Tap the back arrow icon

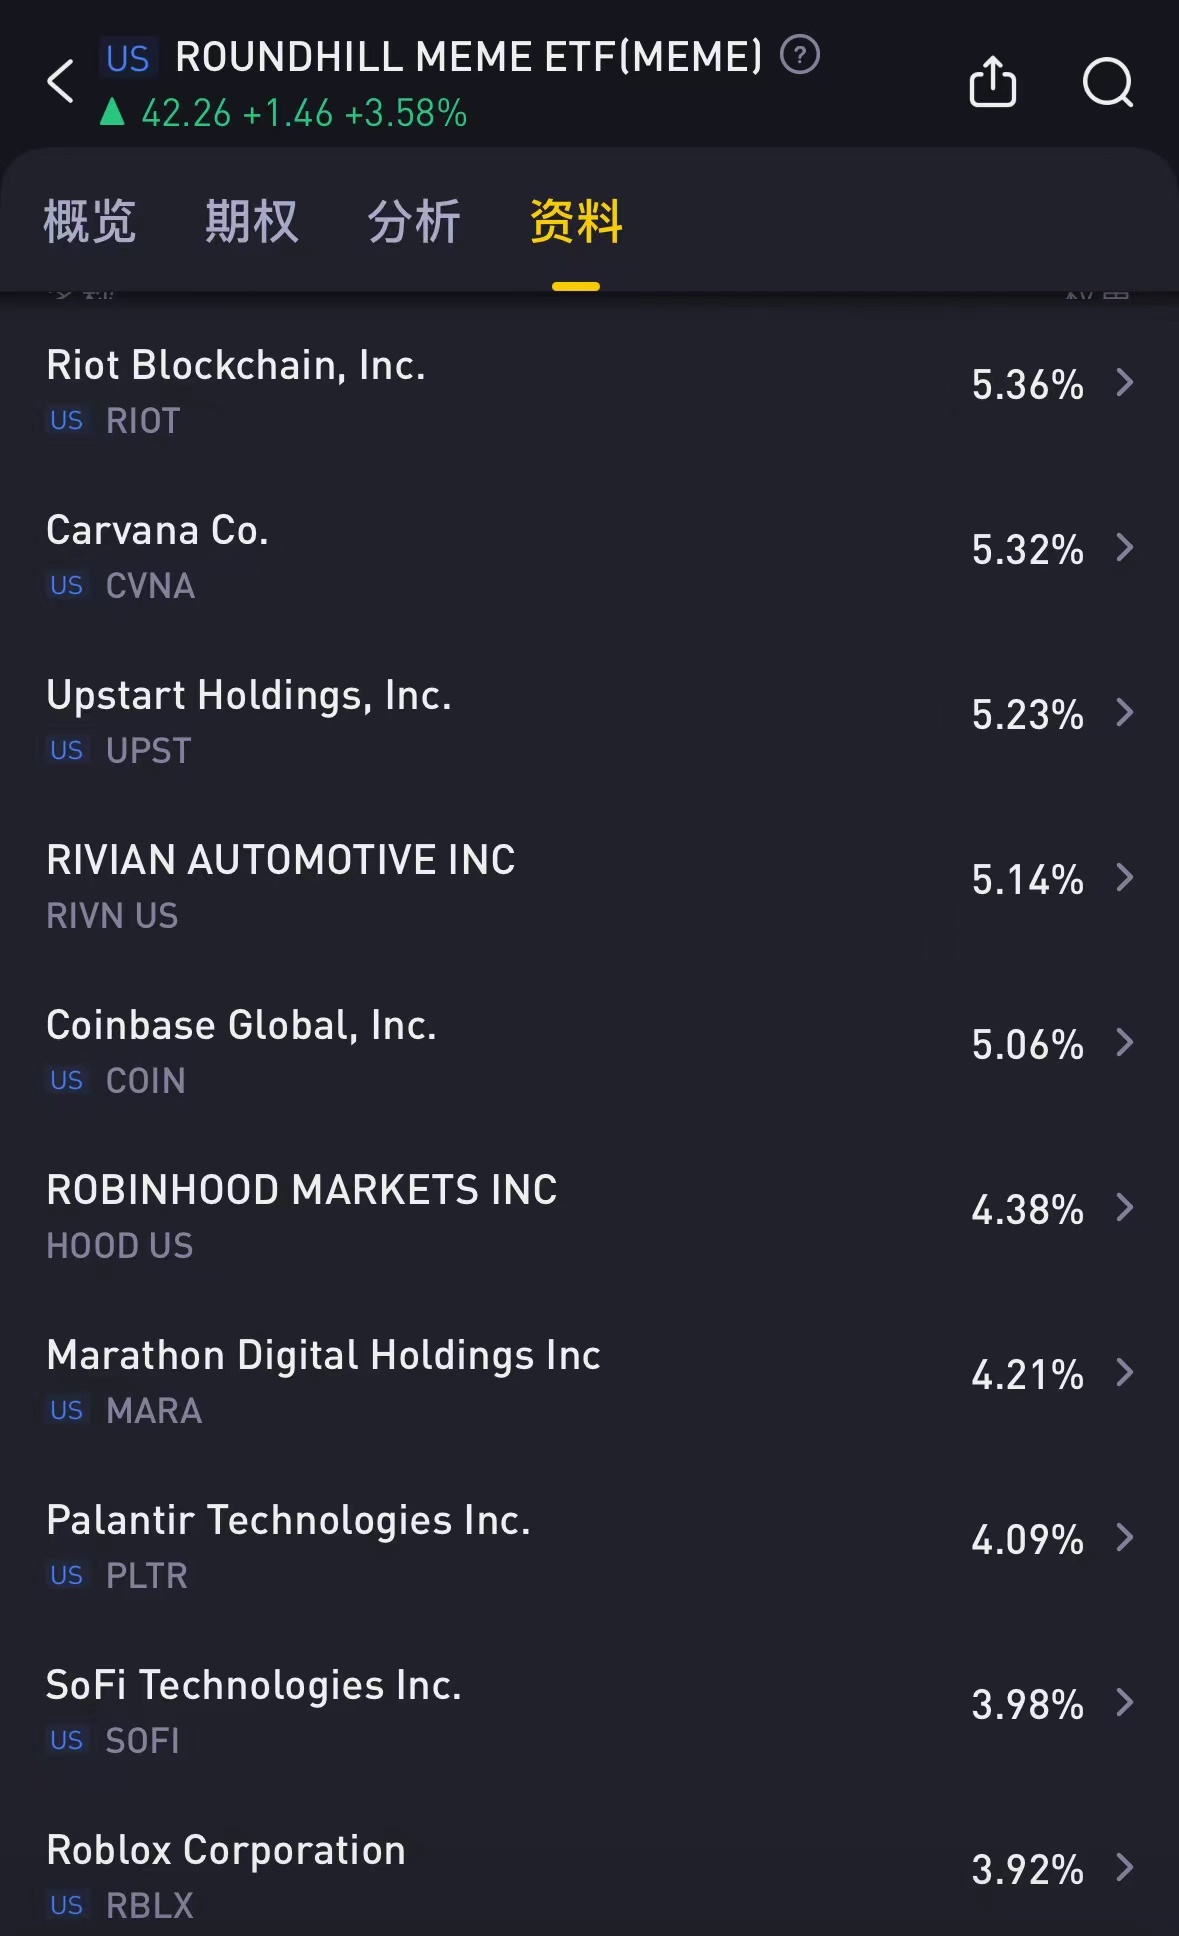pyautogui.click(x=61, y=82)
